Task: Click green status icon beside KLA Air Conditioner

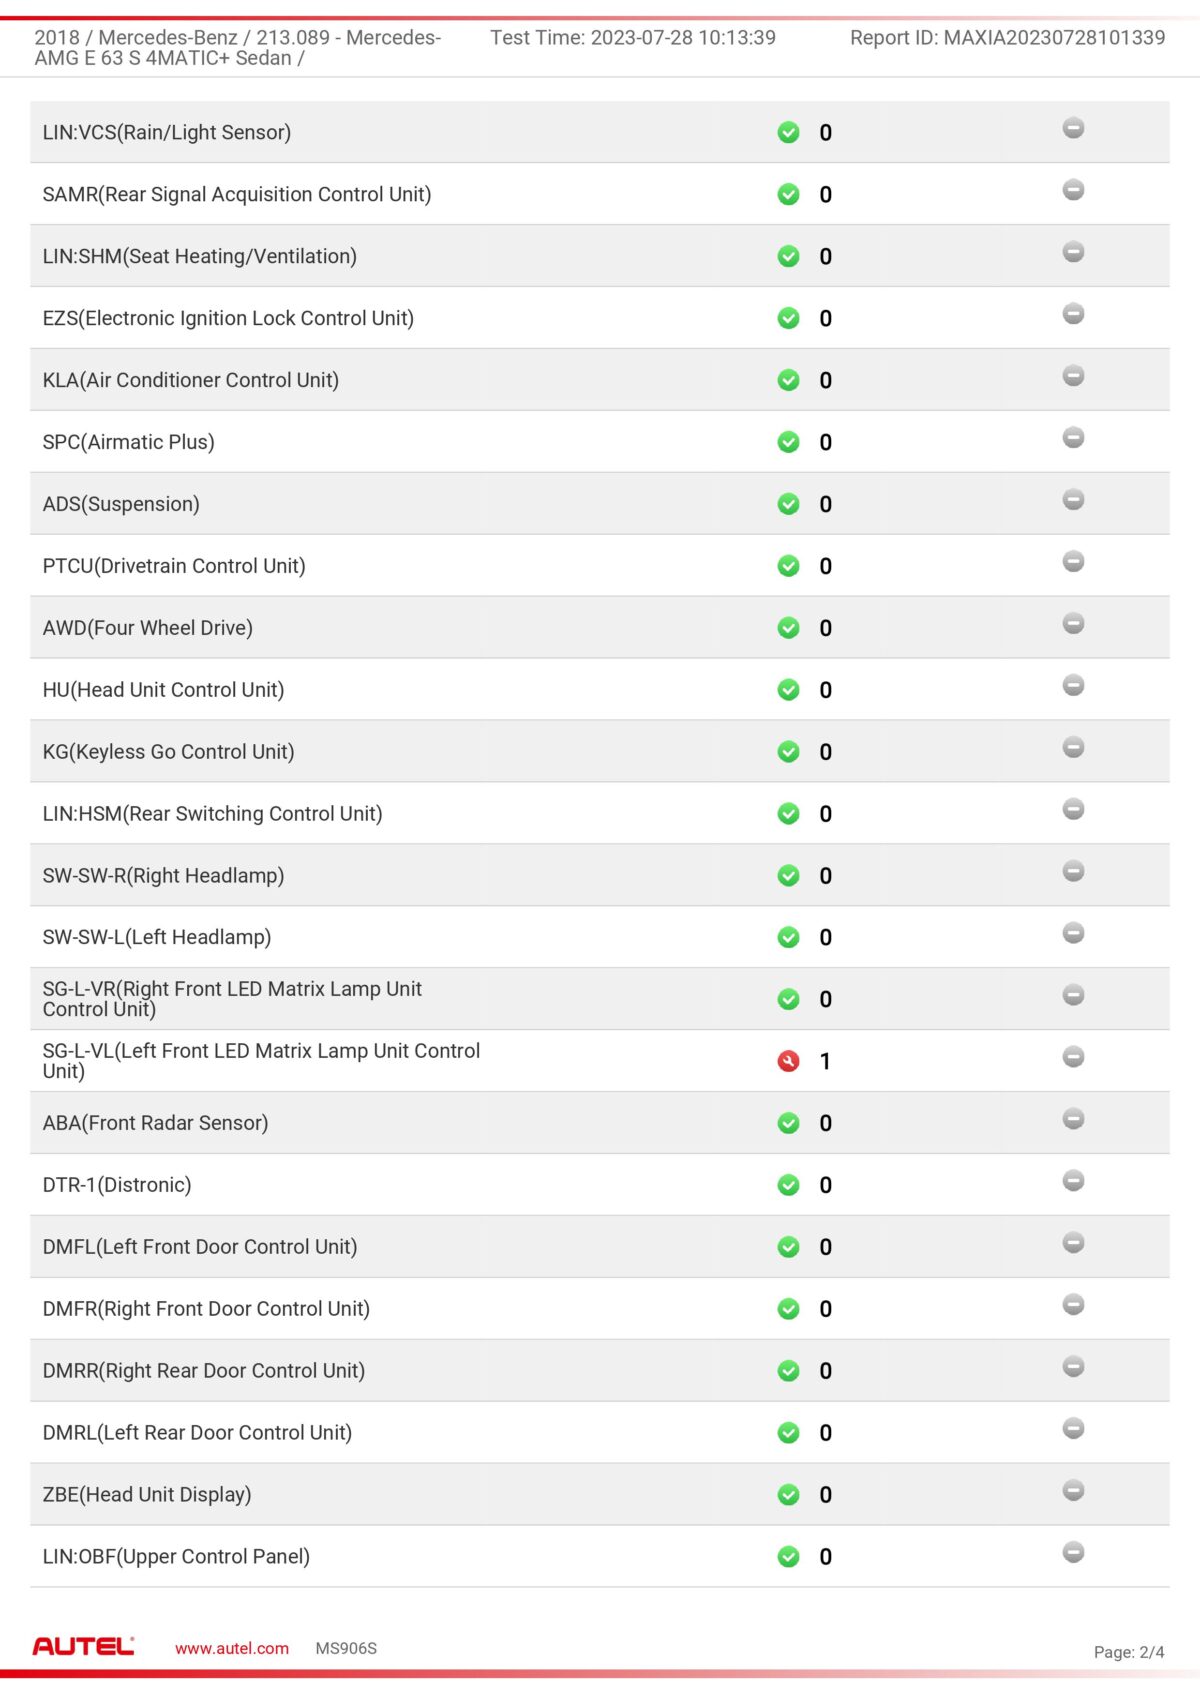Action: (x=788, y=380)
